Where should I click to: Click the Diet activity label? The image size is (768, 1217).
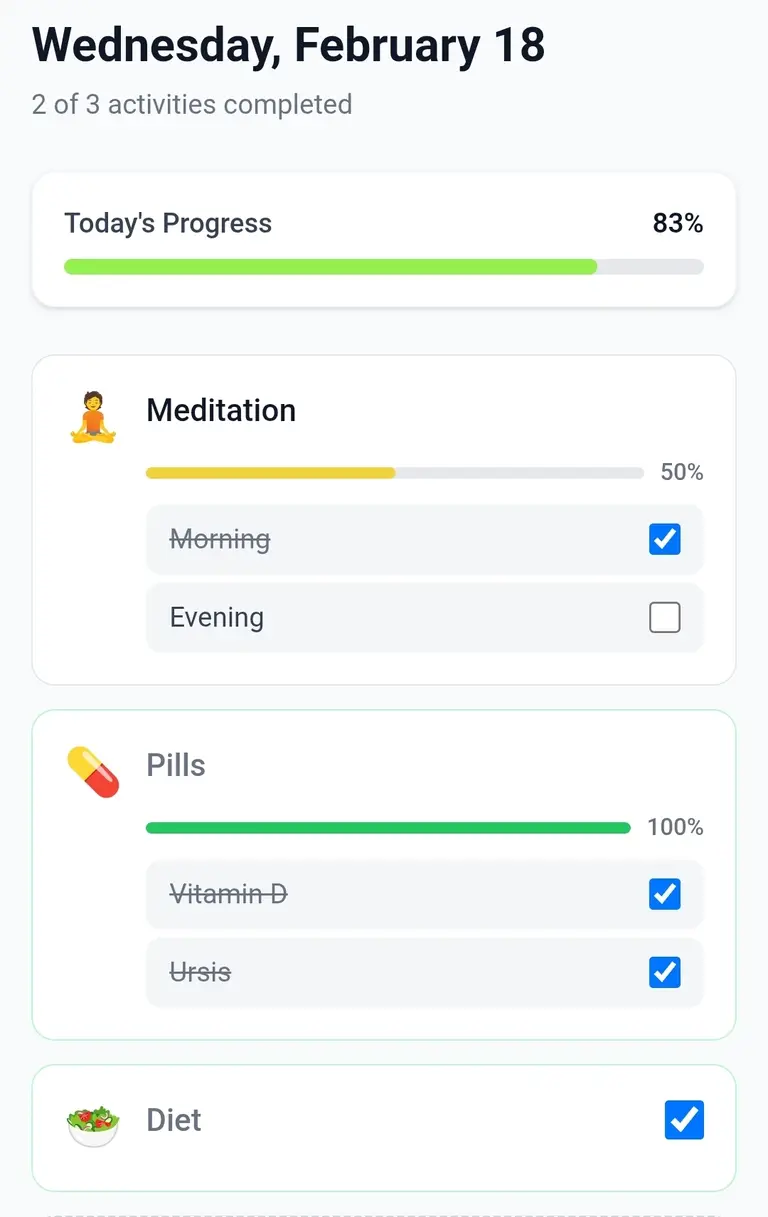point(174,1120)
